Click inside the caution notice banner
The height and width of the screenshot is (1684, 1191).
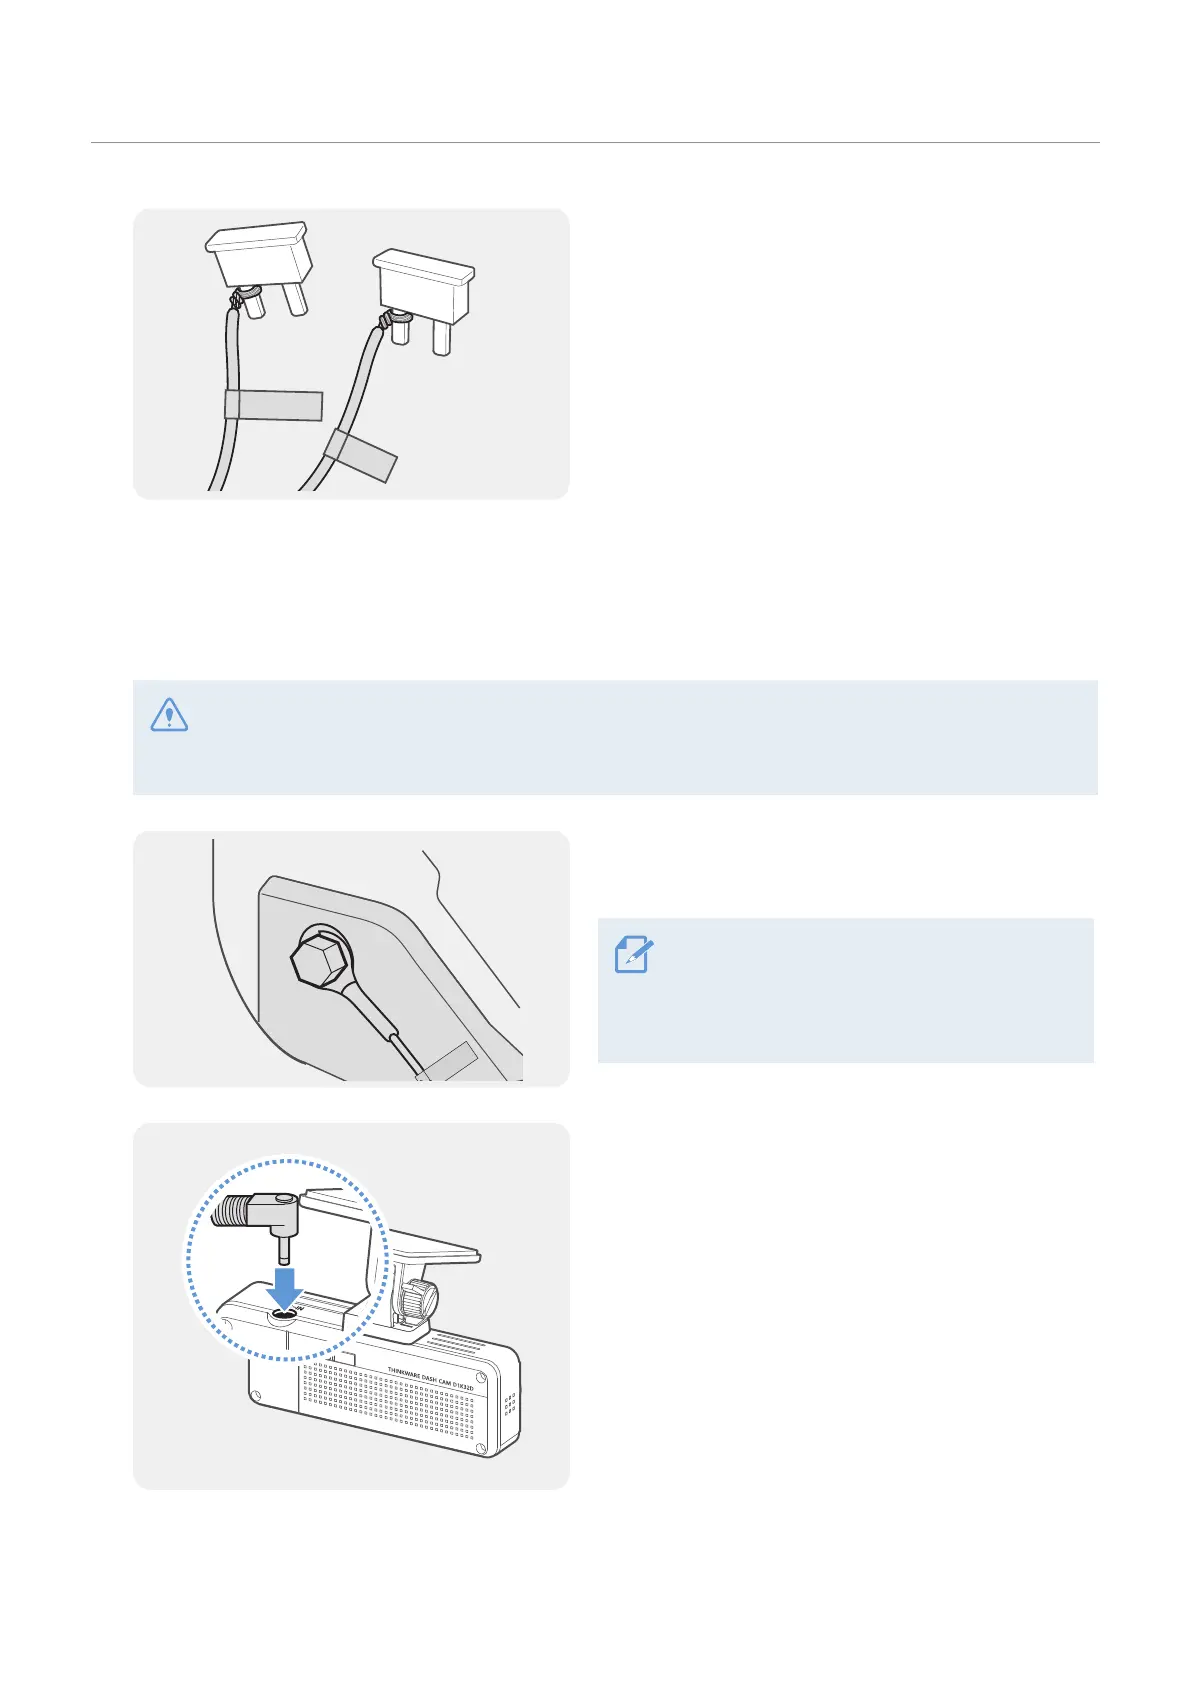click(x=615, y=738)
